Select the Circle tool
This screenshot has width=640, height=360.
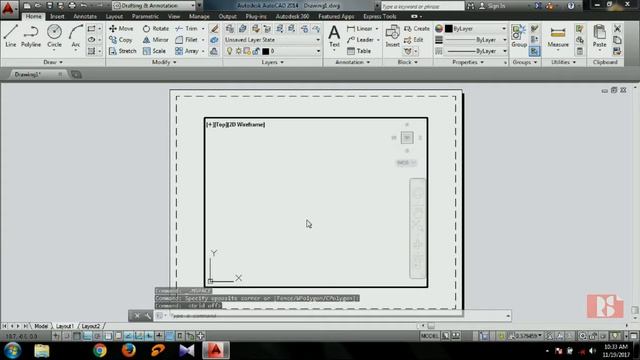54,36
